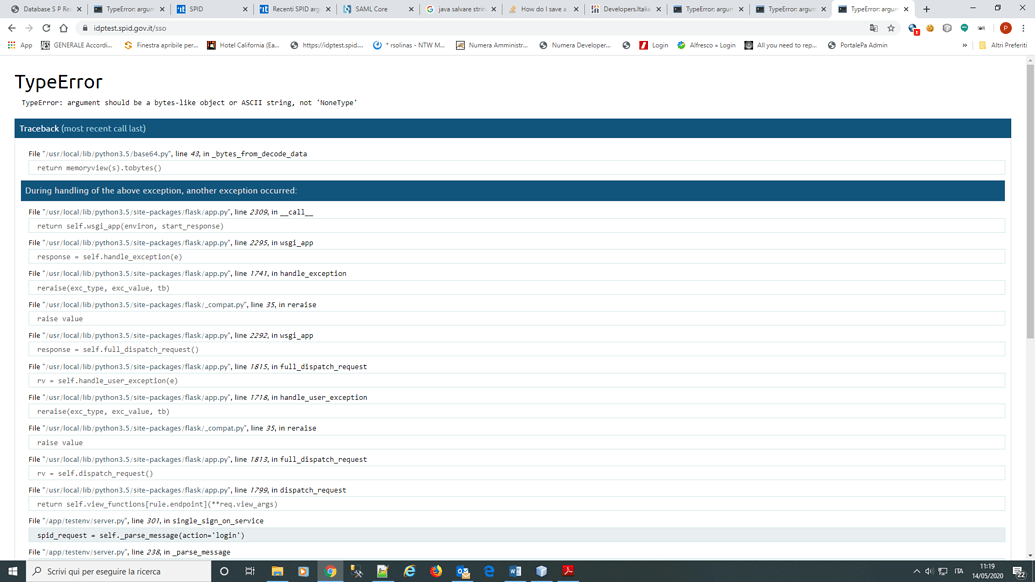Open the Windows Start menu

tap(13, 571)
